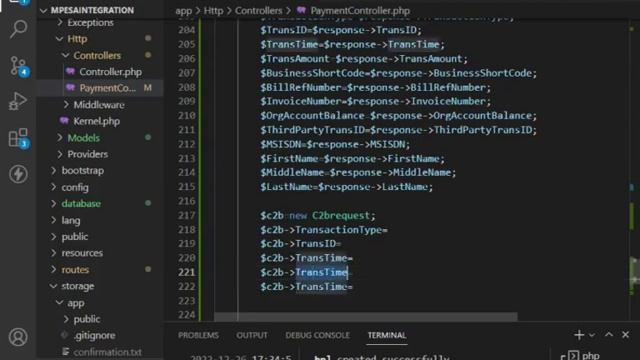Add a new terminal with the plus icon
The image size is (640, 360).
[x=579, y=335]
